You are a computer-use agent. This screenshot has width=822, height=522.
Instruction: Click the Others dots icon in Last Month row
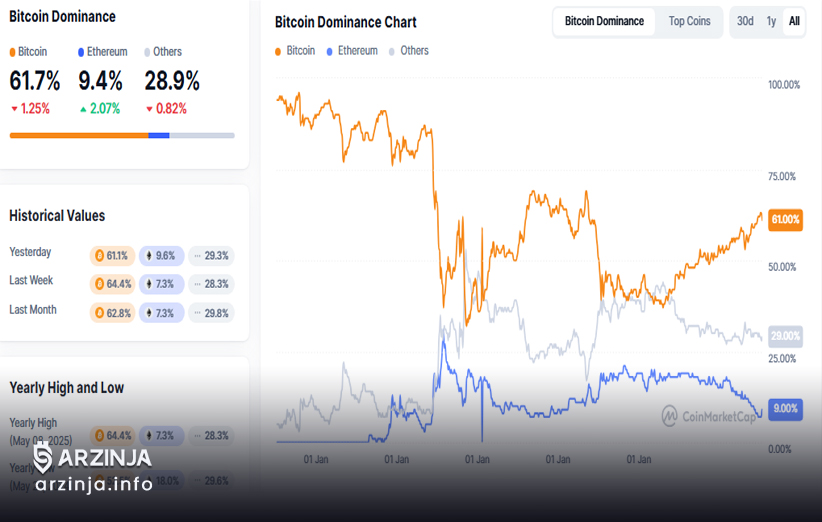197,313
